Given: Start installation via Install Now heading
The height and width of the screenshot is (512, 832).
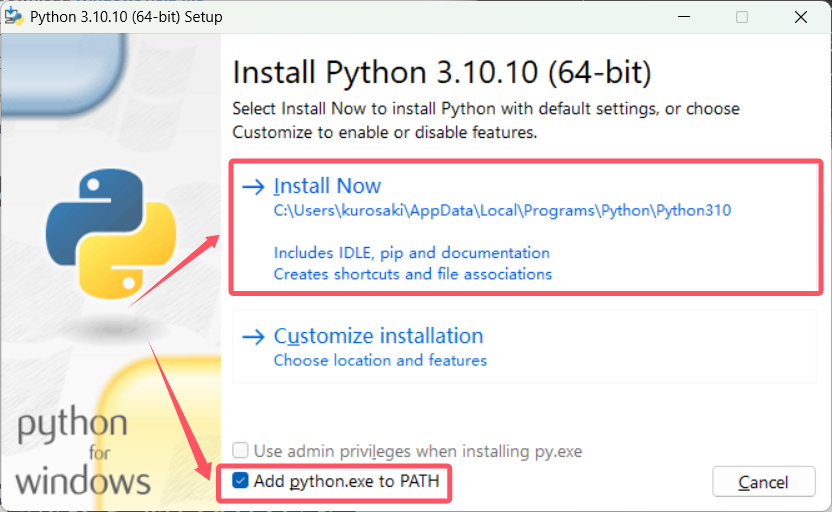Looking at the screenshot, I should 327,186.
